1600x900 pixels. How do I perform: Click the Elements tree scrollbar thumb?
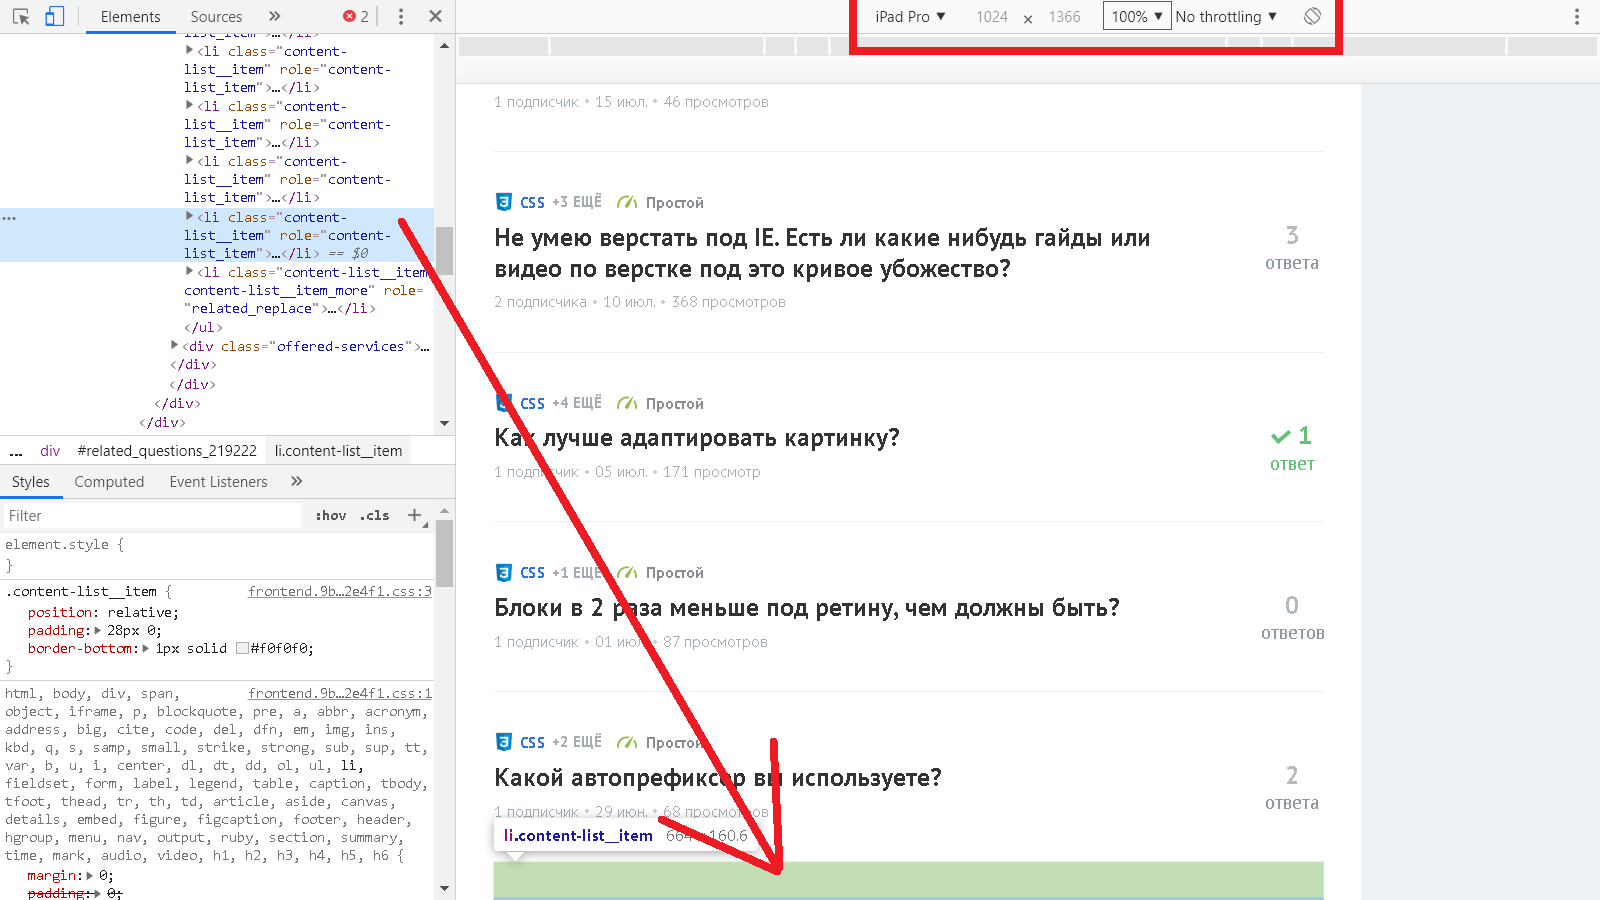click(444, 250)
